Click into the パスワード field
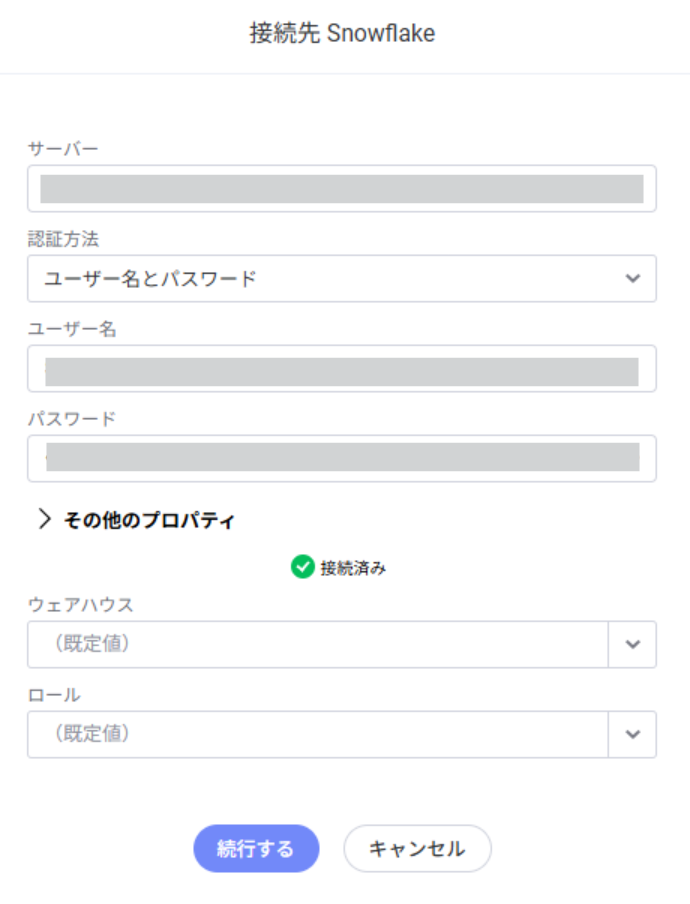Screen dimensions: 690x904 tap(342, 458)
